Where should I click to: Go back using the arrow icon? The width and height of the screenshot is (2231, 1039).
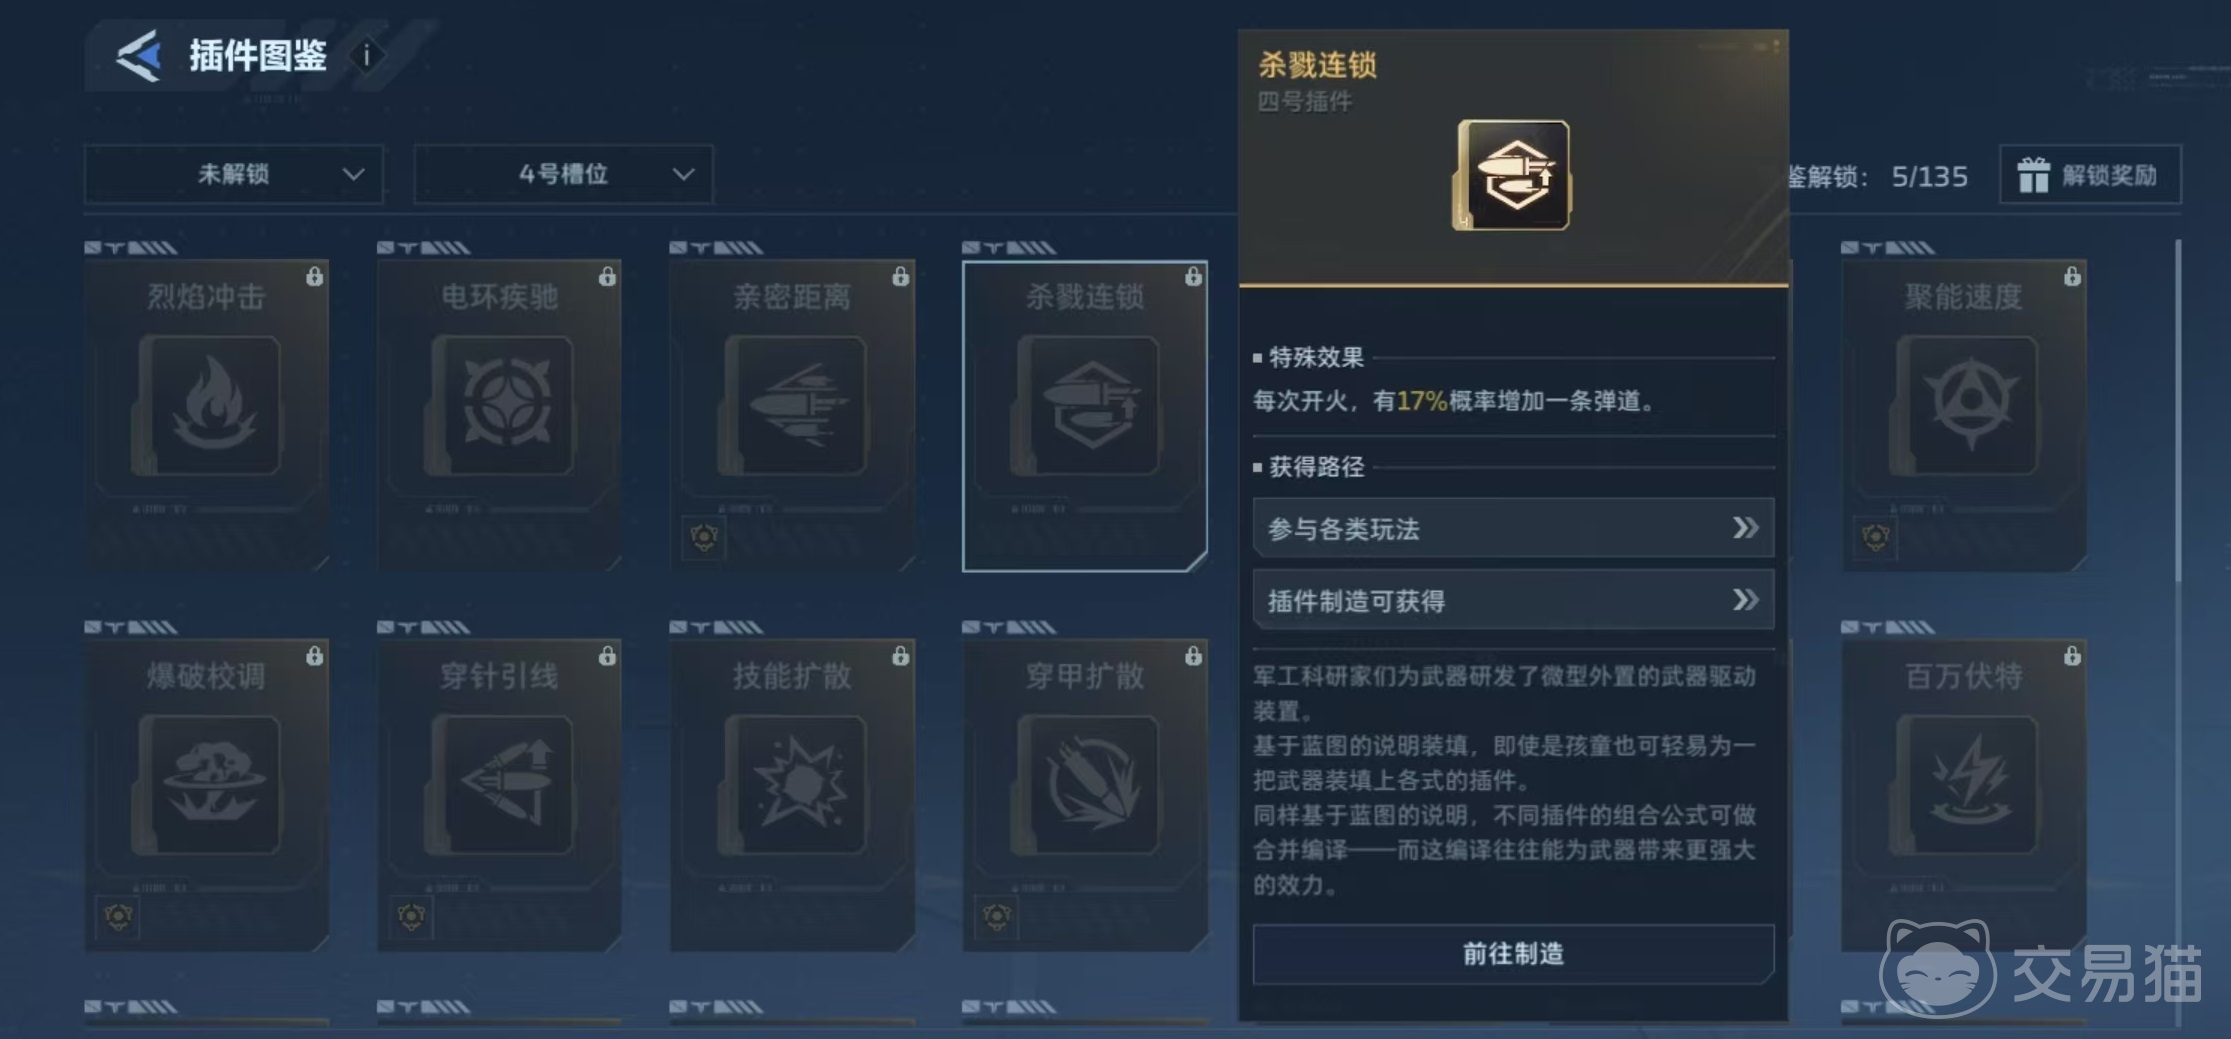(x=139, y=56)
